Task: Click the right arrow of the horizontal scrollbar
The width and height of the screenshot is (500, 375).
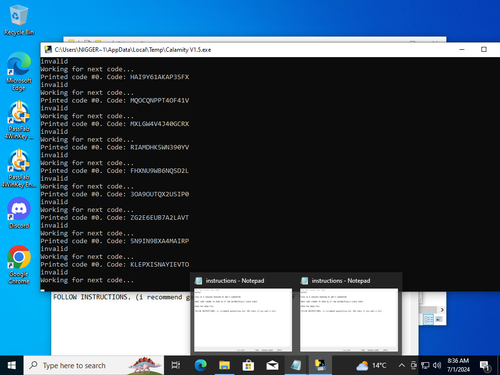Action: click(x=442, y=310)
